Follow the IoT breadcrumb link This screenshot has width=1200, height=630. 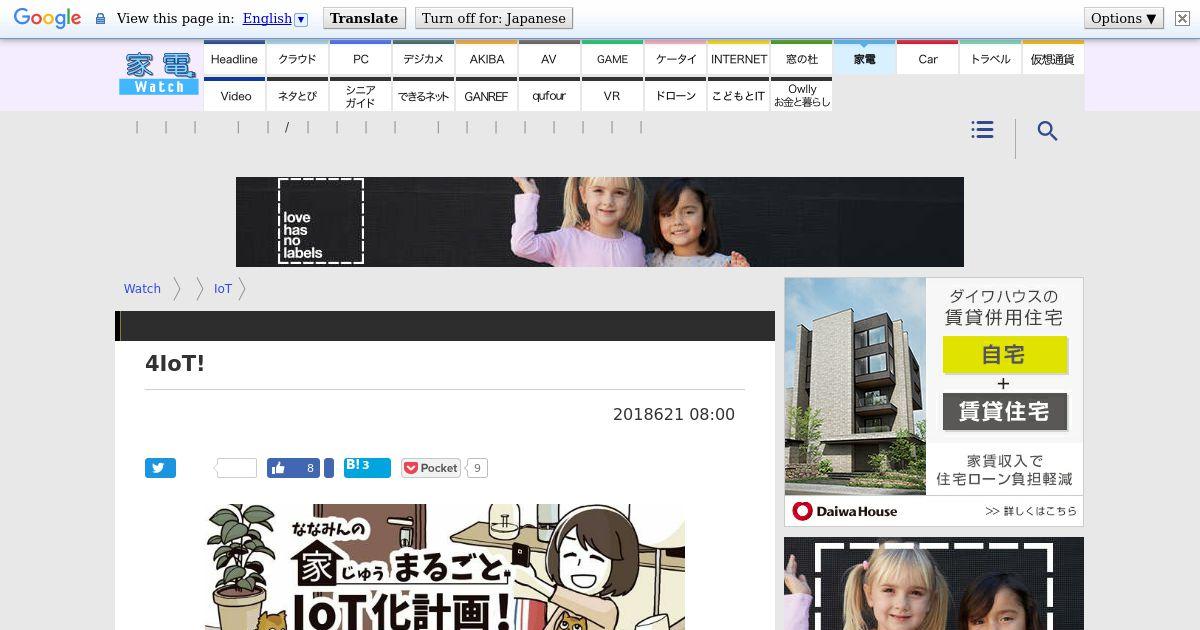click(x=222, y=288)
